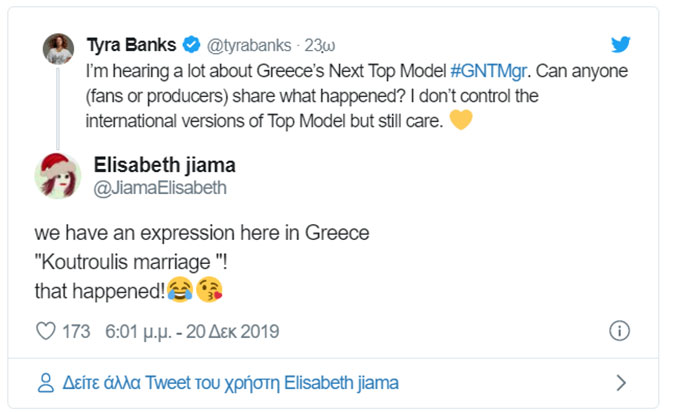700x412 pixels.
Task: Like the tweet with the heart icon
Action: point(44,331)
